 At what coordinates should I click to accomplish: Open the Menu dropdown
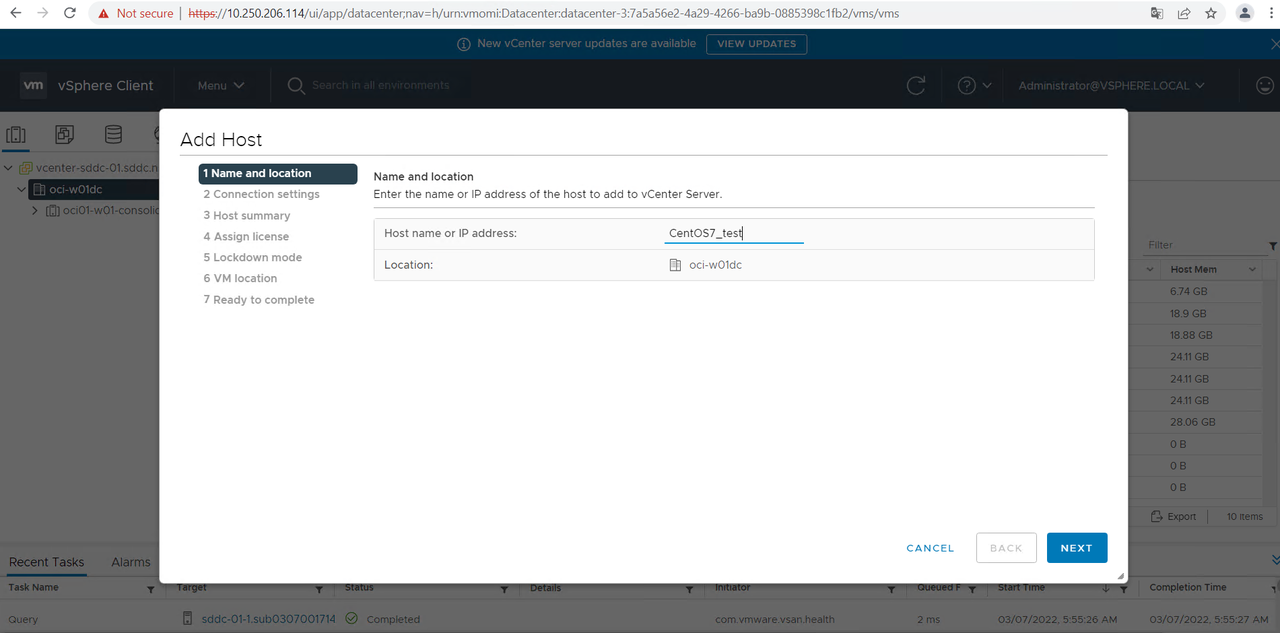(220, 86)
